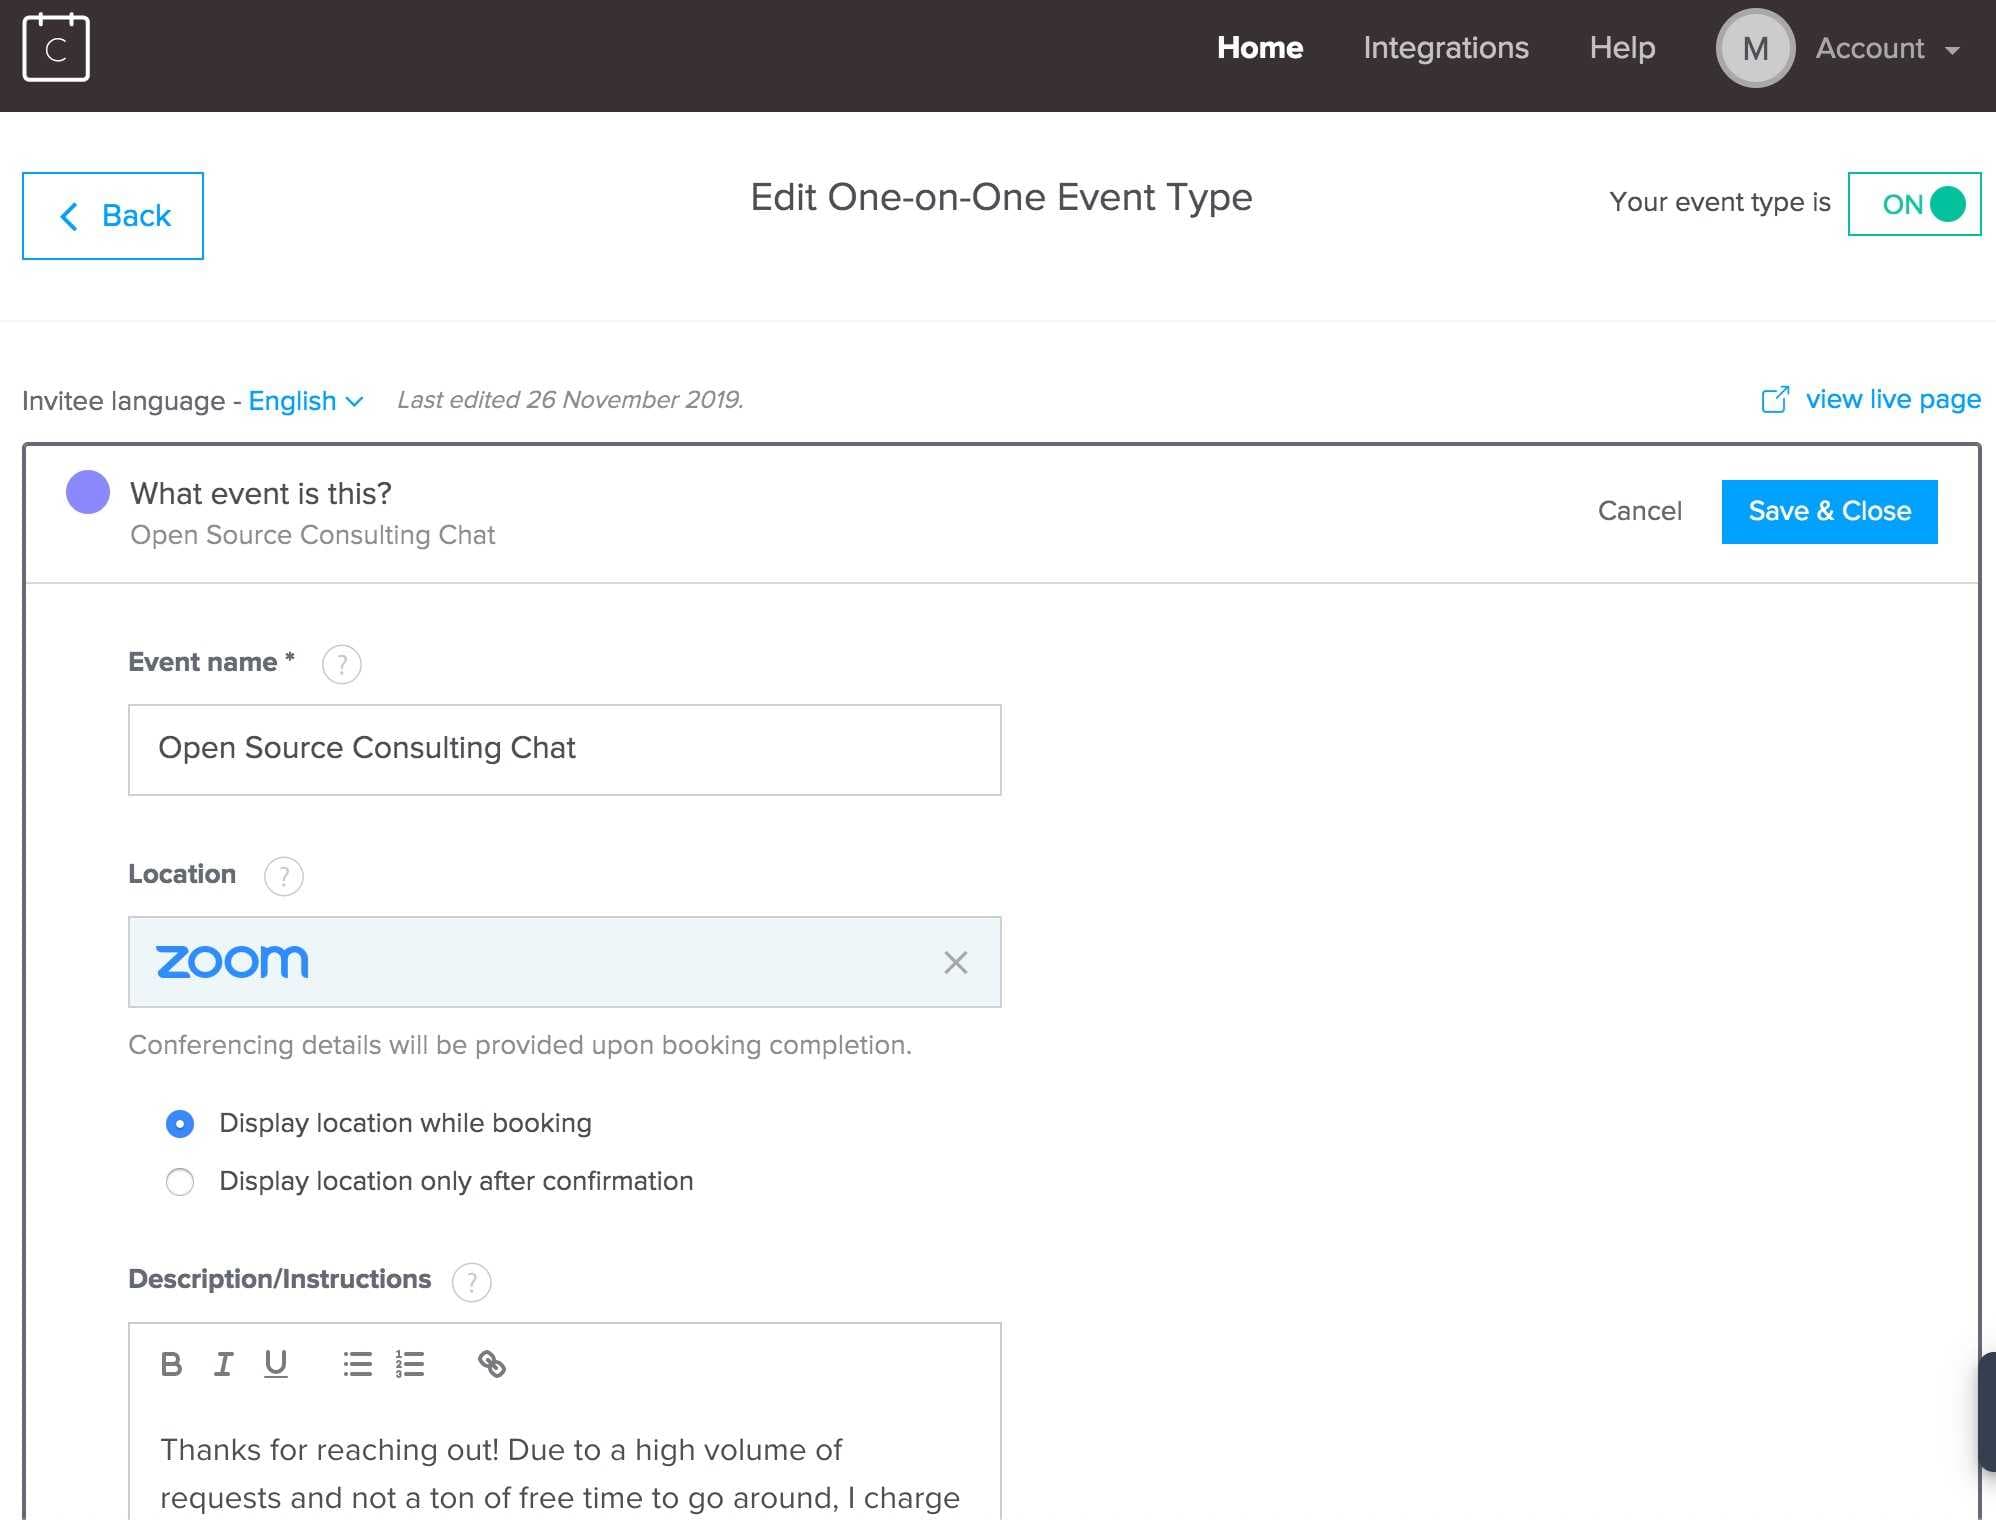1996x1520 pixels.
Task: Go to the Integrations menu
Action: (1445, 48)
